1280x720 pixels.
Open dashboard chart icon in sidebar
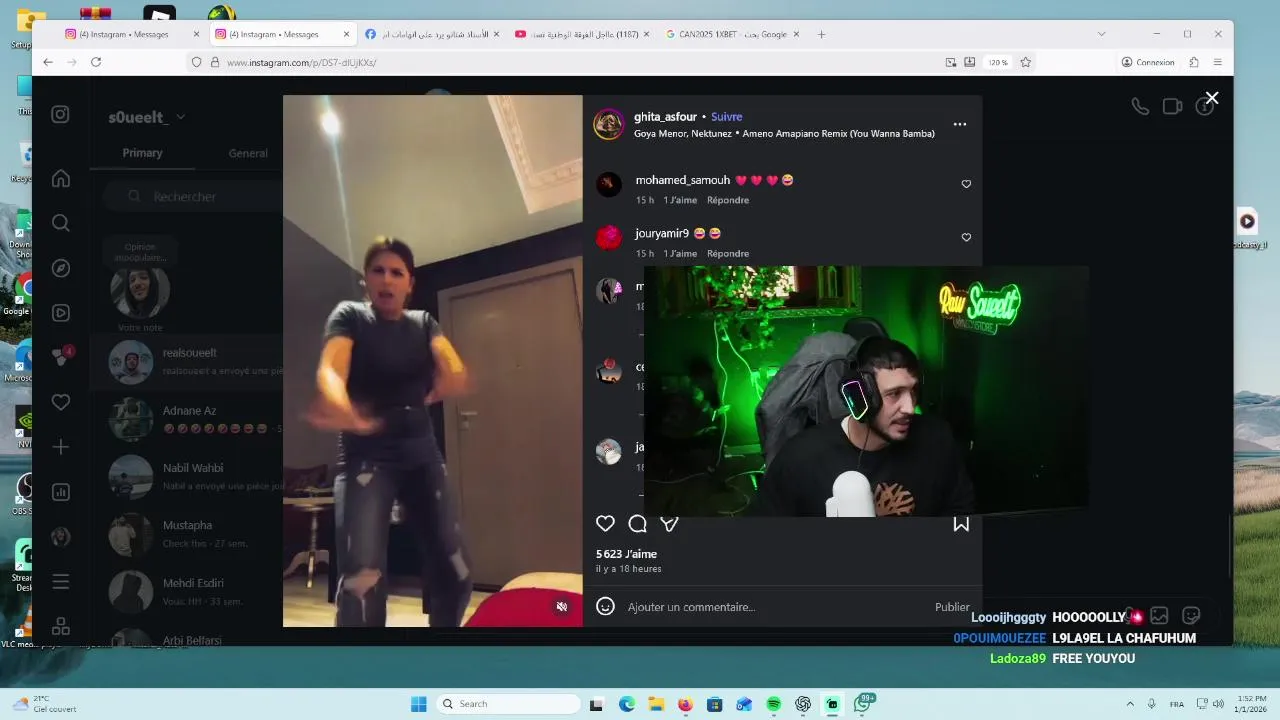click(x=61, y=492)
